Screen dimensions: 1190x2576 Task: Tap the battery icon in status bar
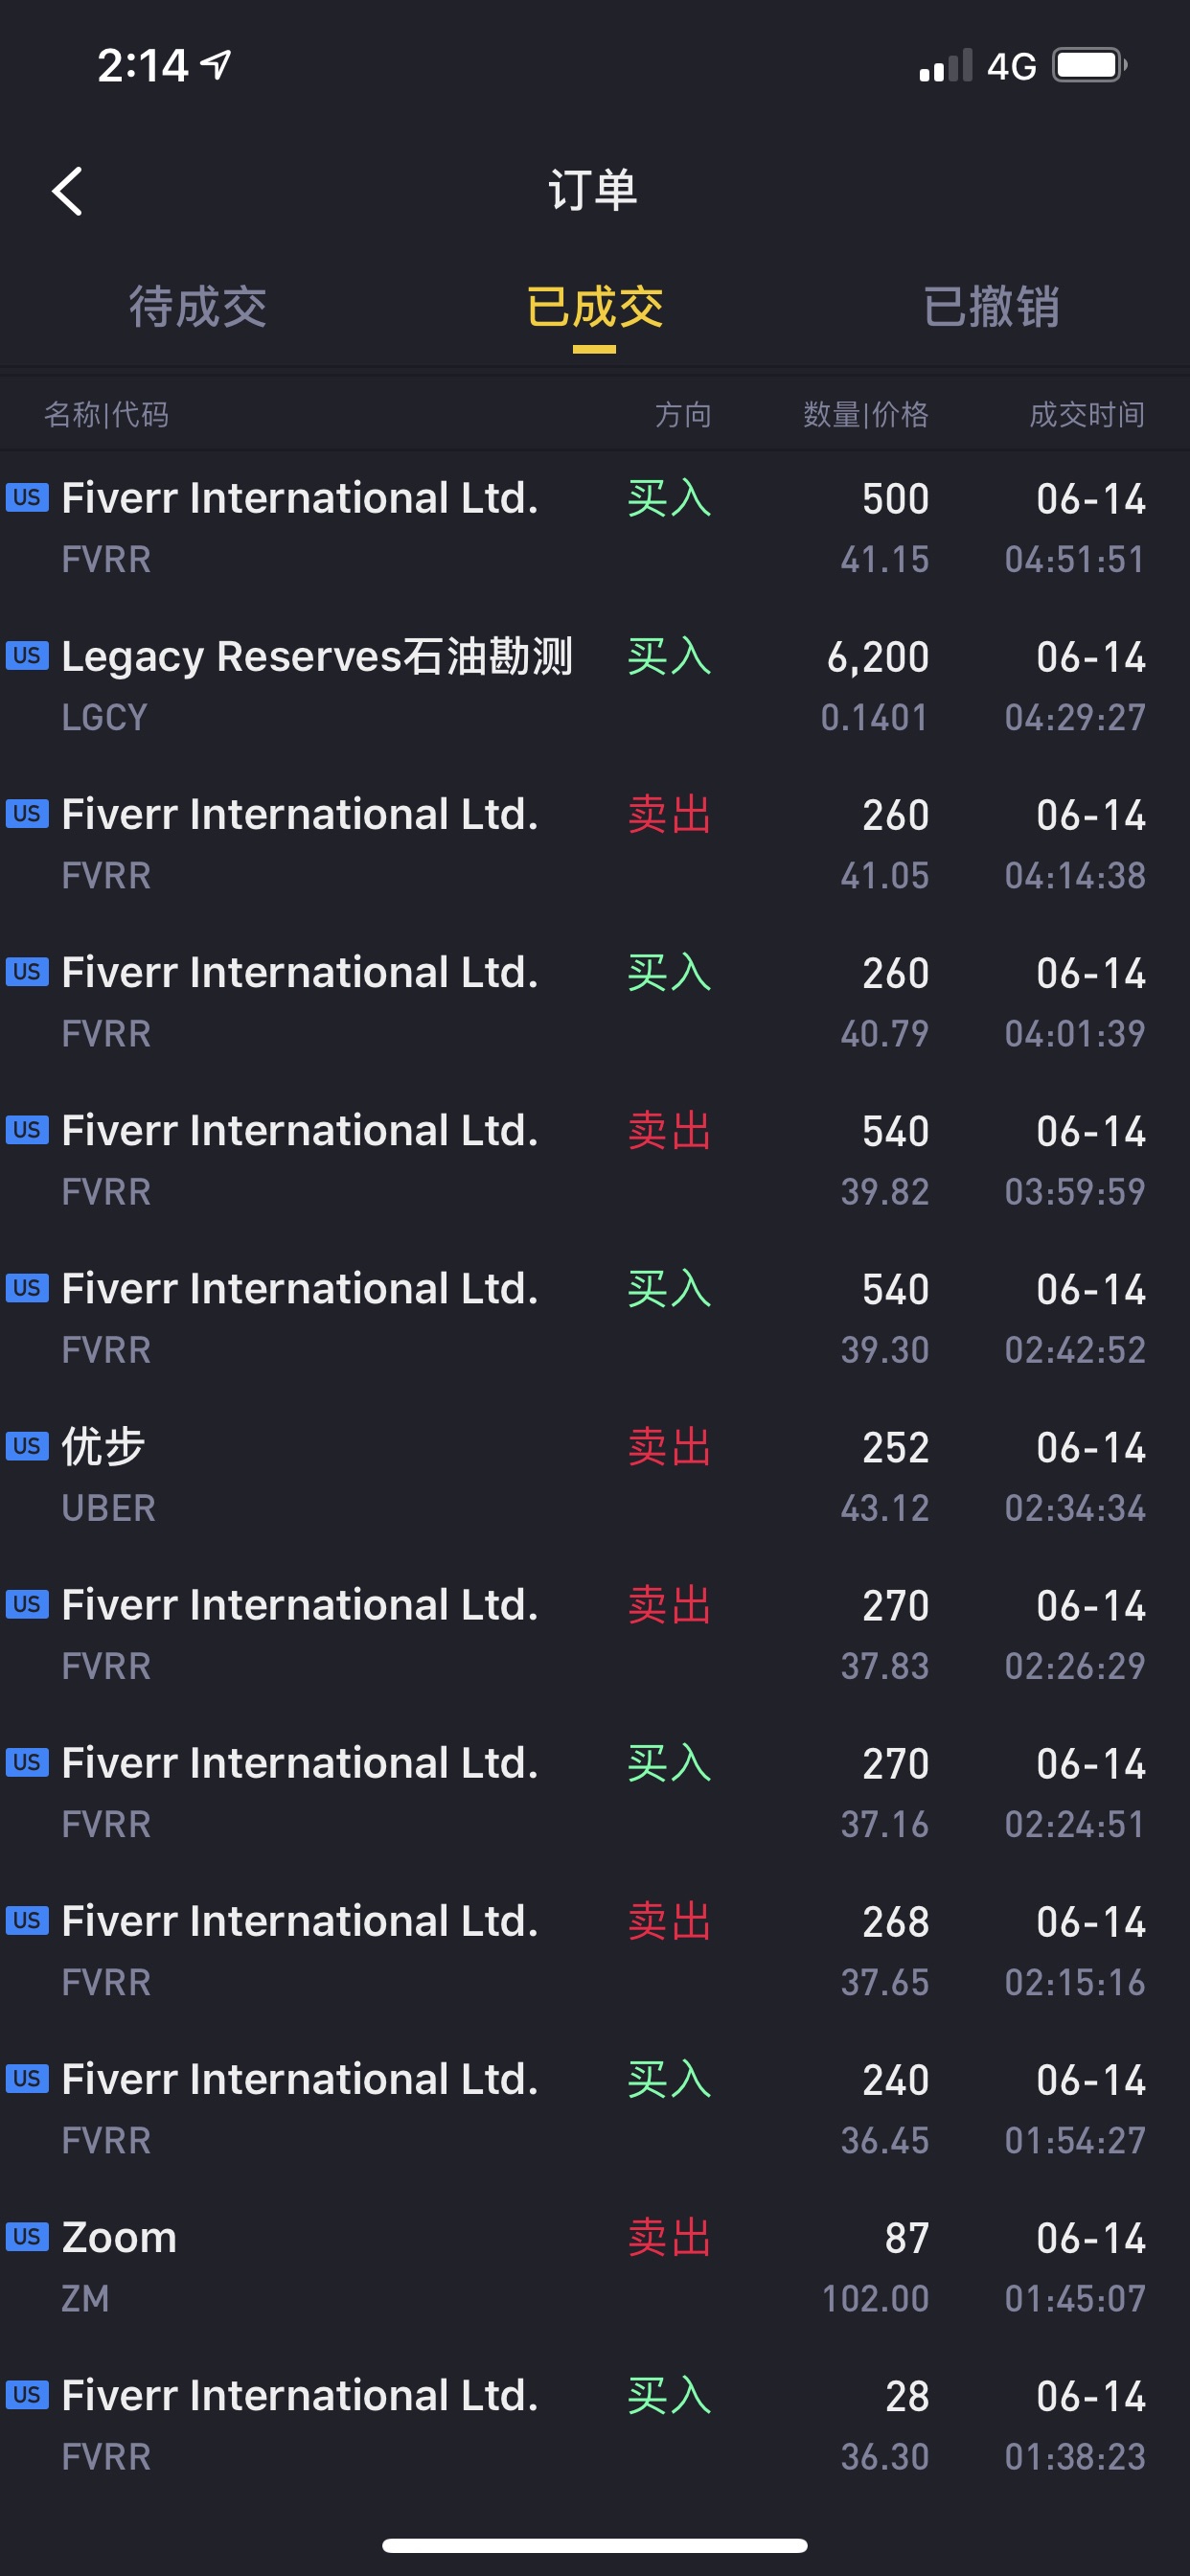pos(1090,66)
